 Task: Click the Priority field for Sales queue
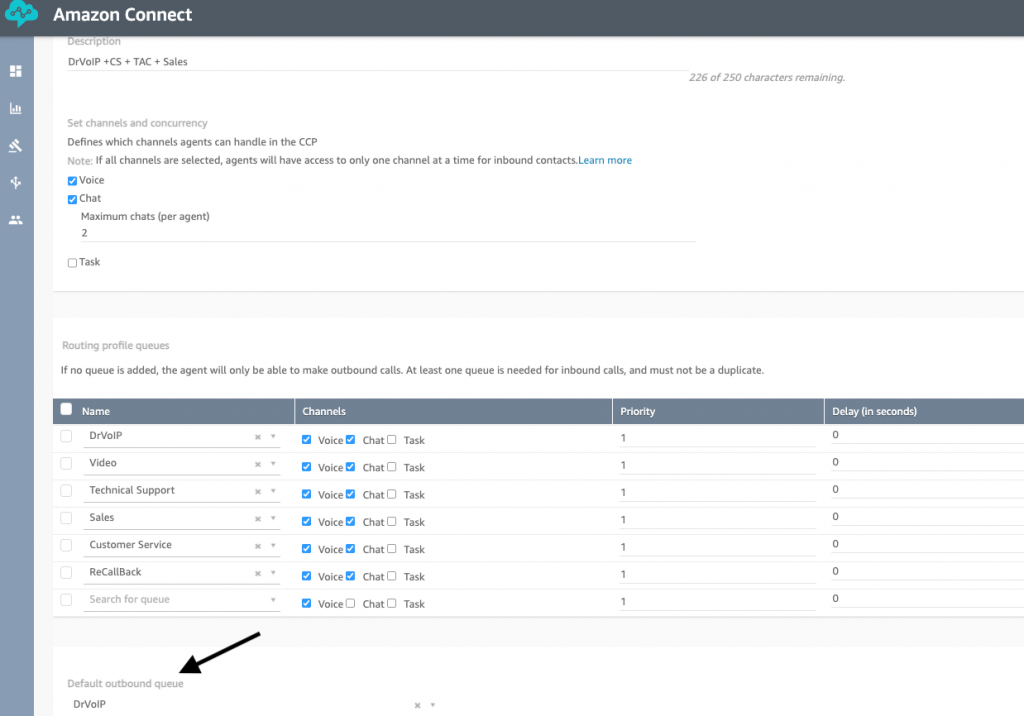coord(718,520)
